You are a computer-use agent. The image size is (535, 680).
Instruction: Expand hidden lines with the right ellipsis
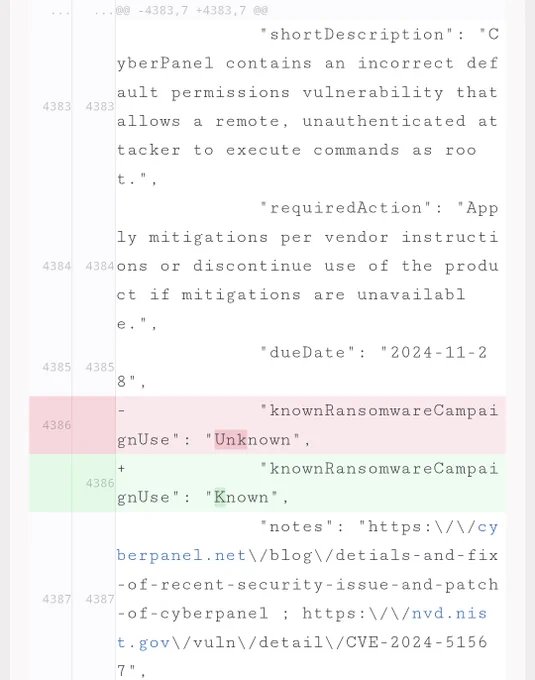[104, 11]
